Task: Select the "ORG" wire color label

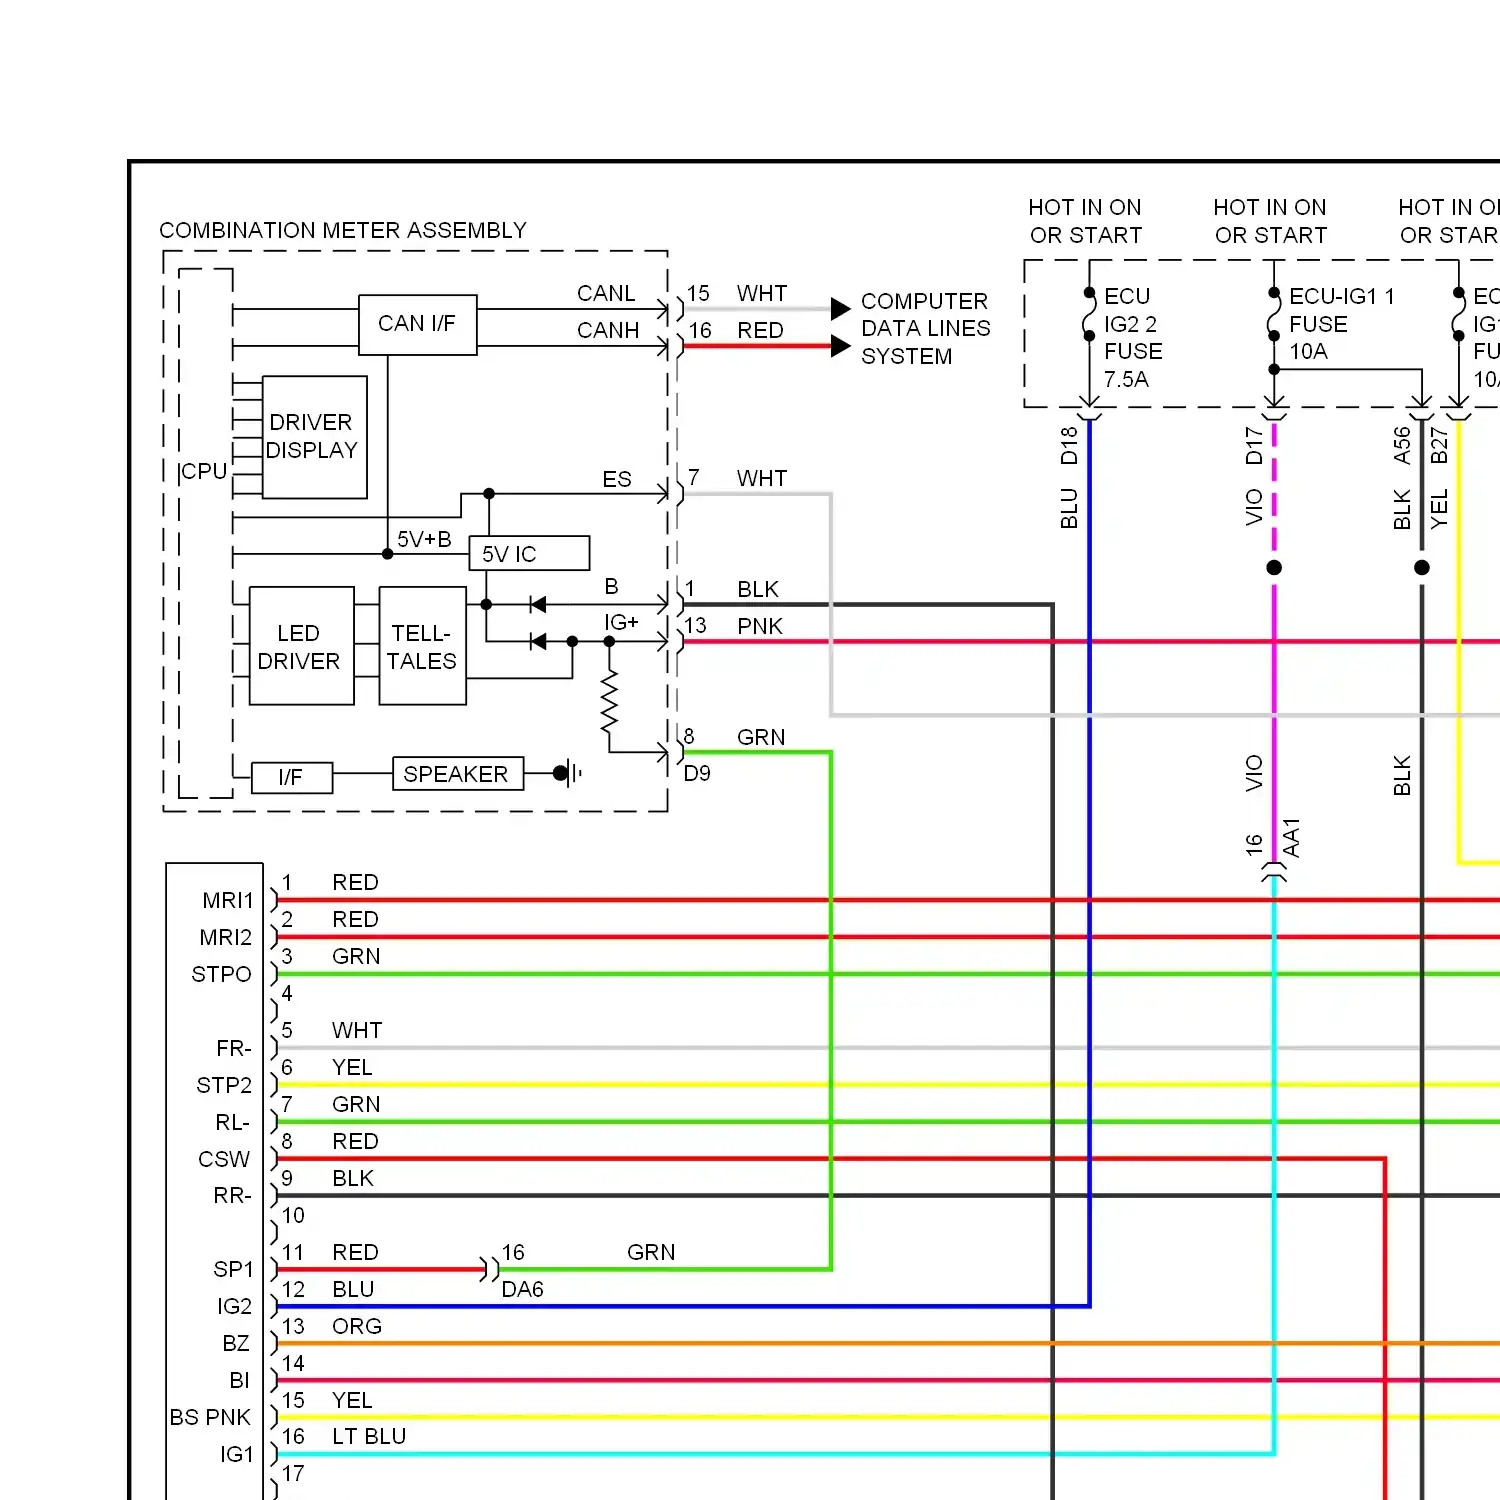Action: [x=357, y=1326]
